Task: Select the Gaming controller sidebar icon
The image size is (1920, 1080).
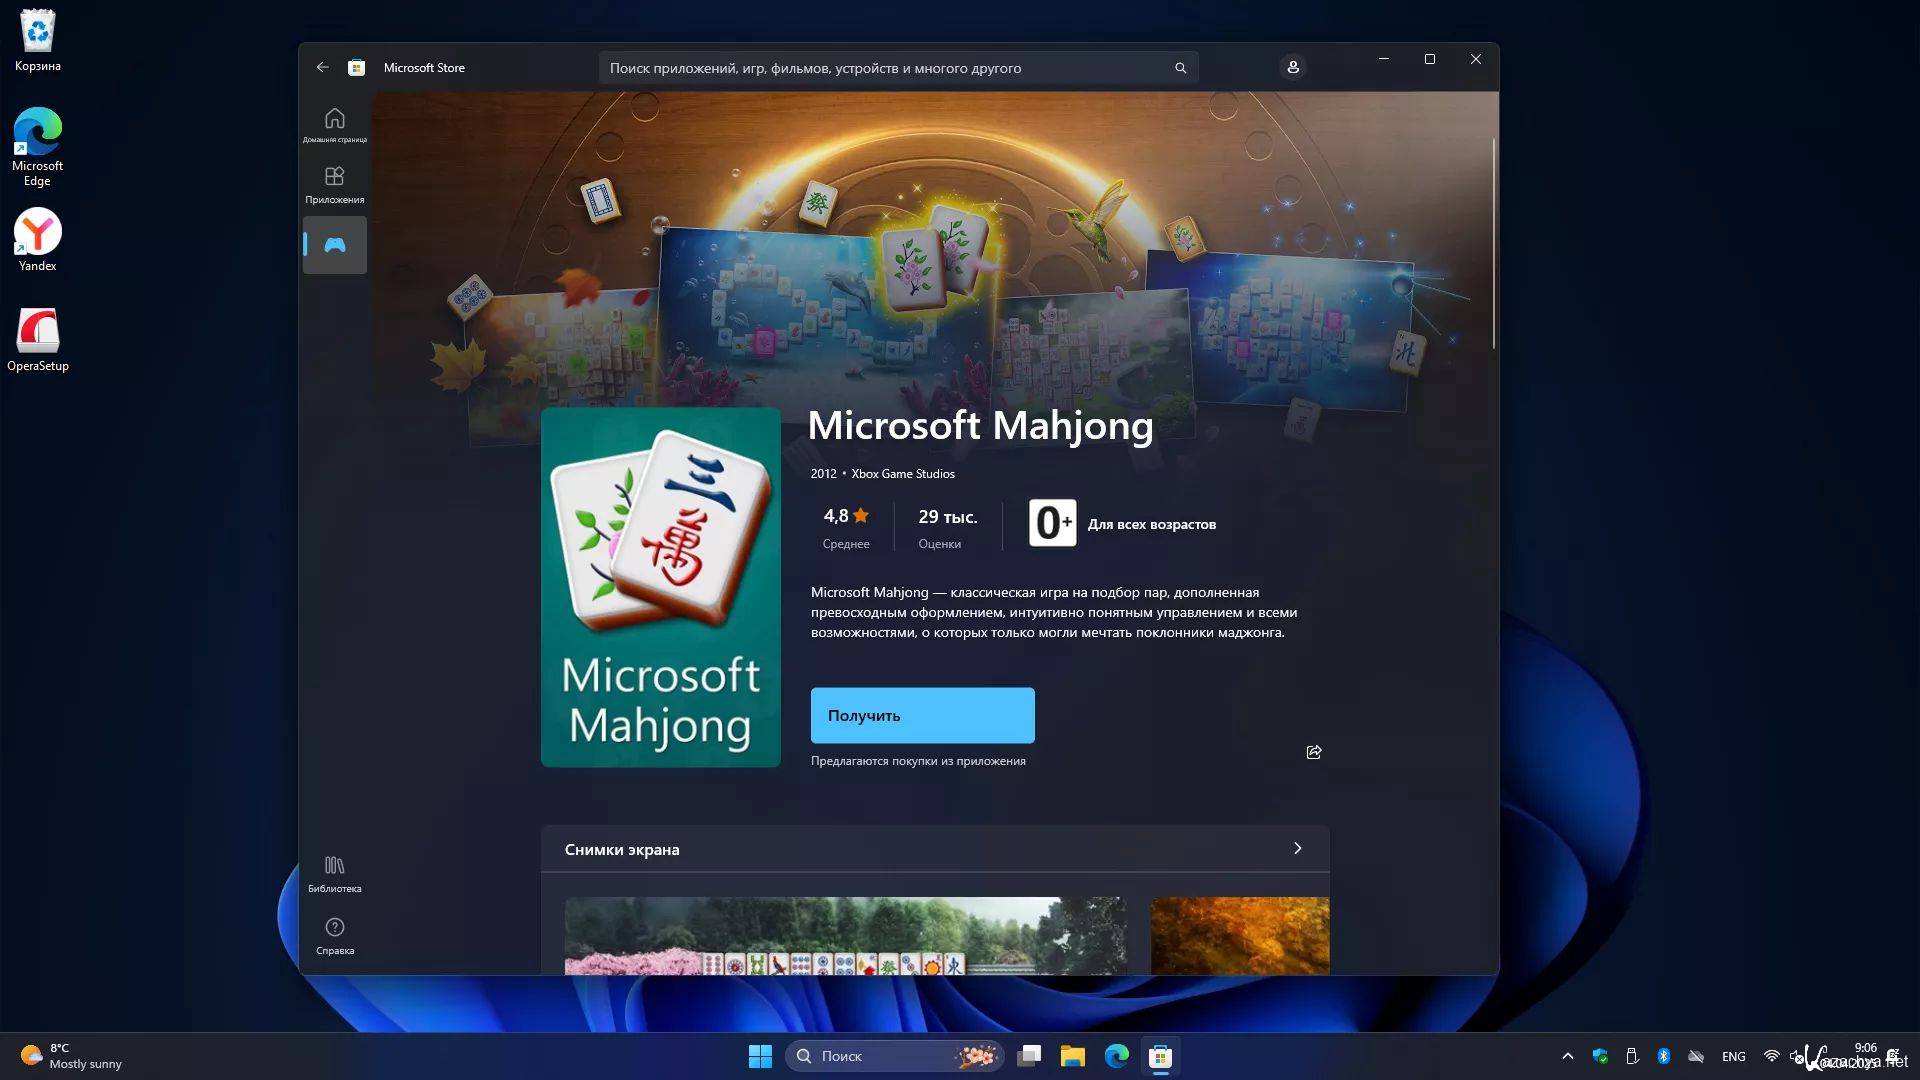Action: coord(334,245)
